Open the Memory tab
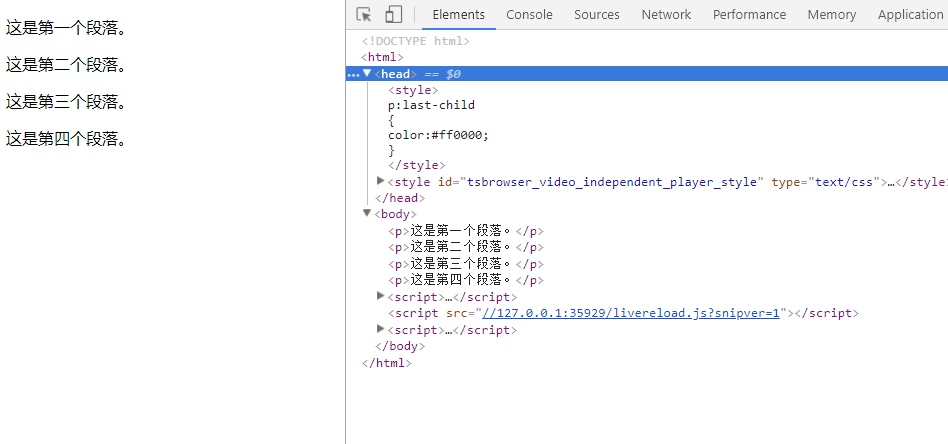This screenshot has width=948, height=444. click(x=832, y=15)
